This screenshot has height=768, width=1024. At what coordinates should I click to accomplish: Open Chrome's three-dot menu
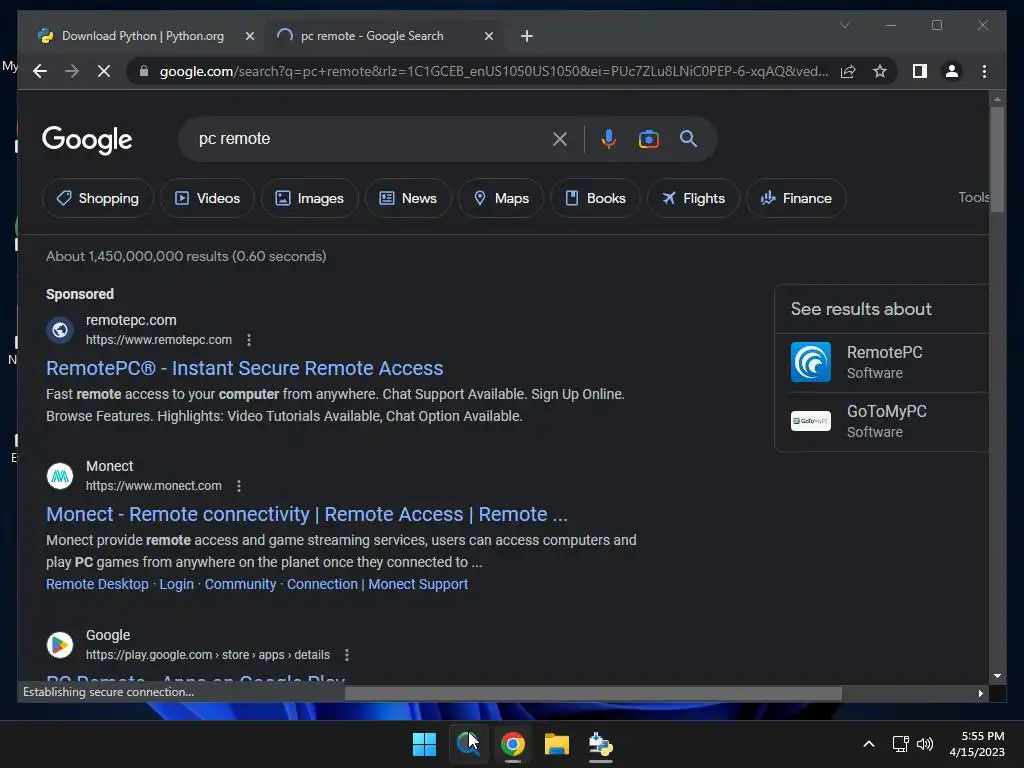[984, 71]
